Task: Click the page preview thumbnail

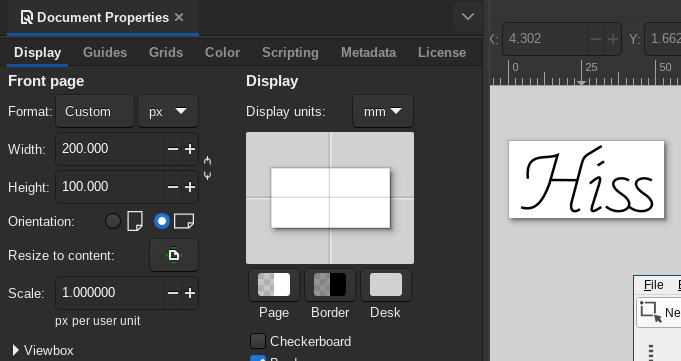Action: point(330,198)
